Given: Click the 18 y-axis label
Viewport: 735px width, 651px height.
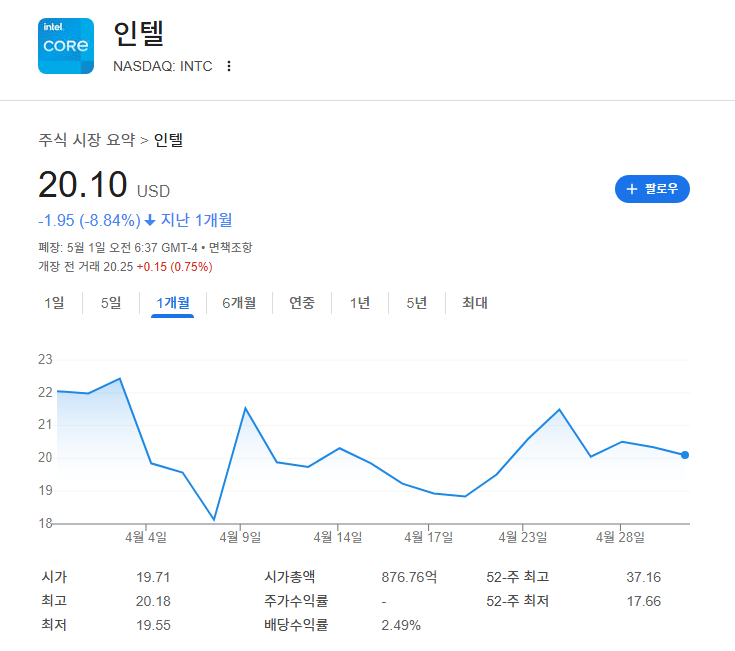Looking at the screenshot, I should click(x=45, y=523).
